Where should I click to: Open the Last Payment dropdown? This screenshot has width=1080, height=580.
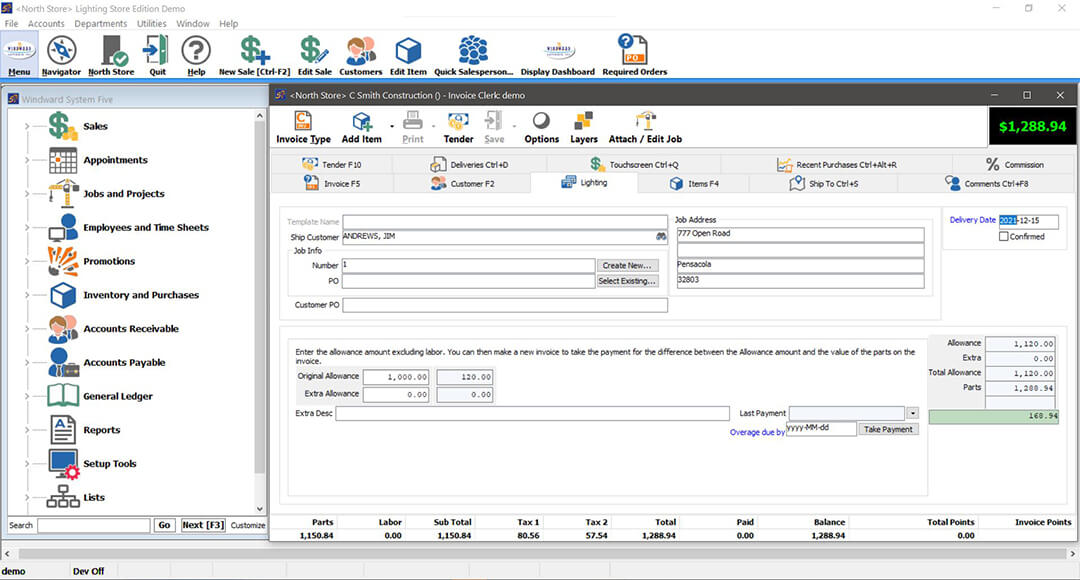click(912, 413)
